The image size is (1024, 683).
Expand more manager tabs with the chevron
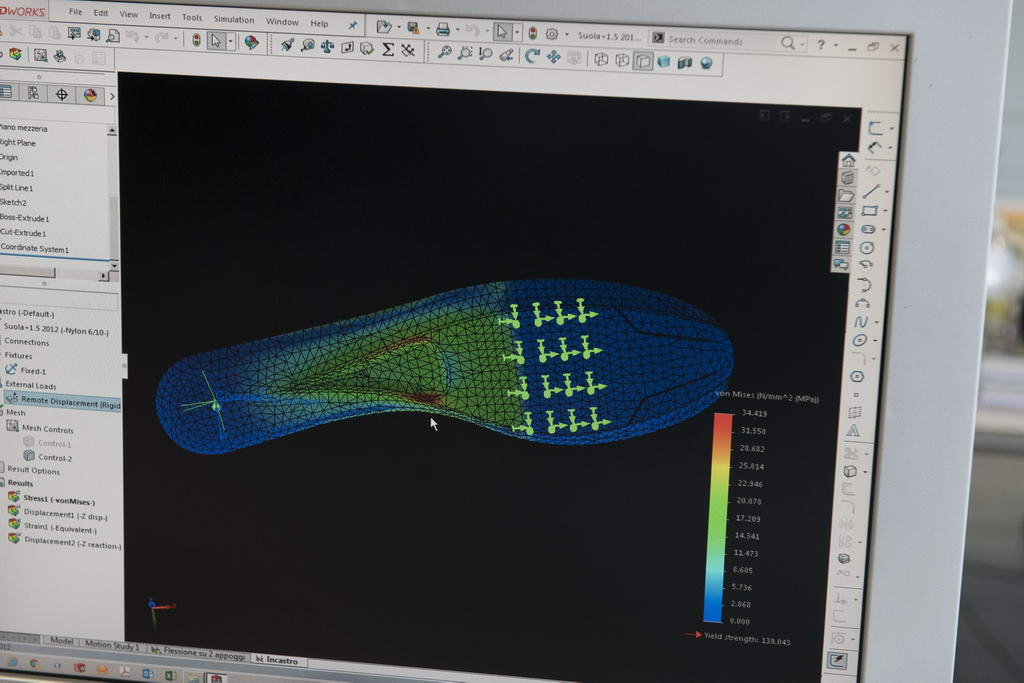pos(112,97)
